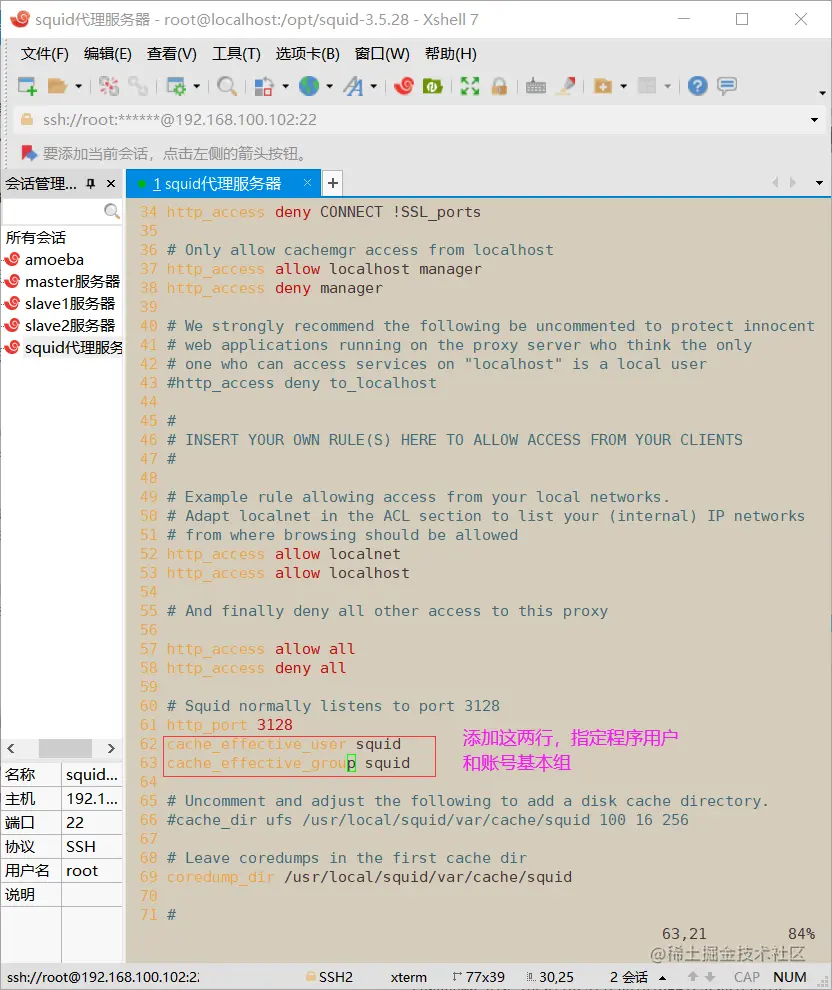Image resolution: width=832 pixels, height=990 pixels.
Task: Click the 2 会话 status bar arrow
Action: pos(663,977)
